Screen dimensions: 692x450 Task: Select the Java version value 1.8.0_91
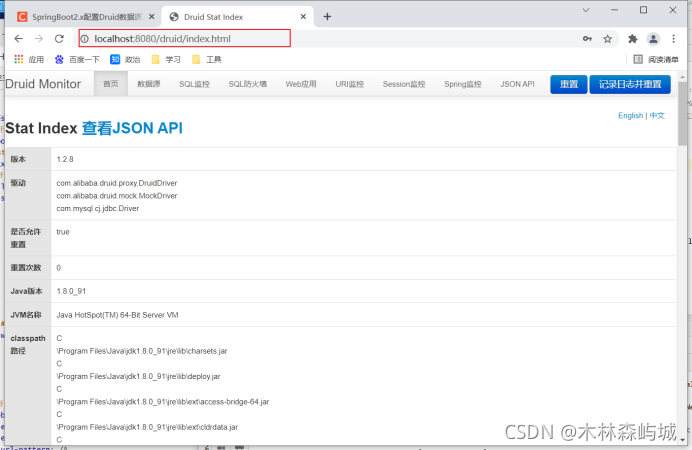pyautogui.click(x=71, y=291)
